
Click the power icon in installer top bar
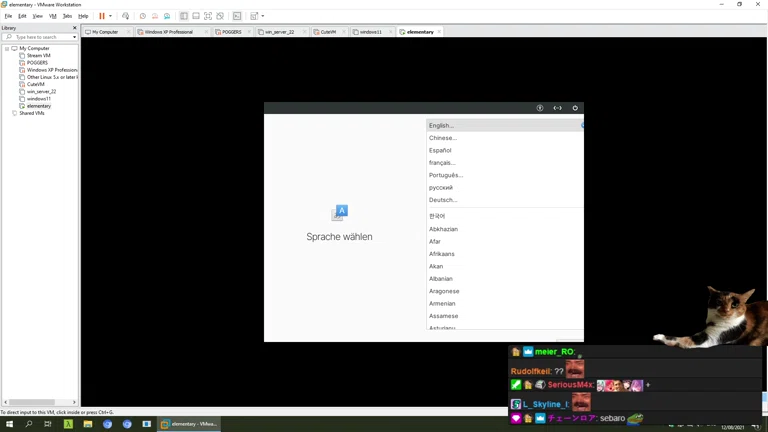tap(575, 108)
